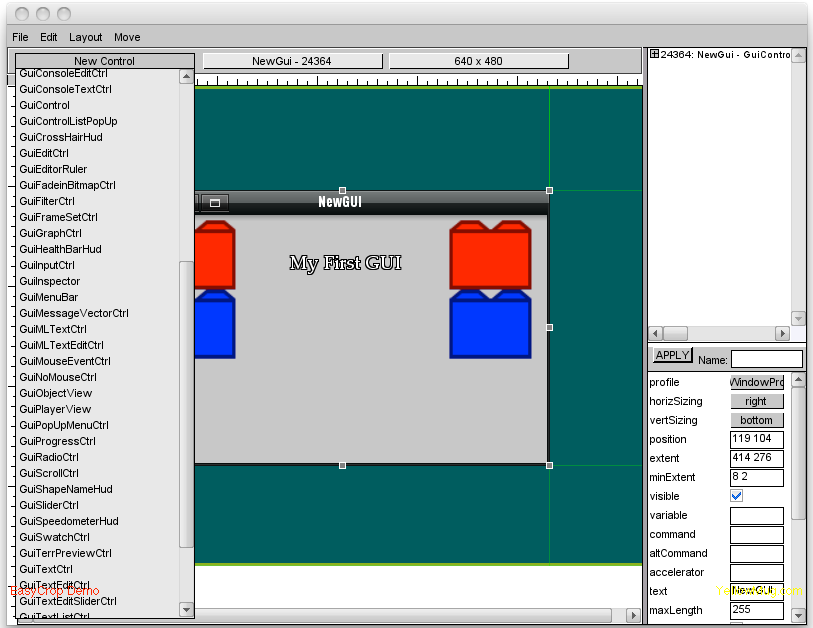This screenshot has height=628, width=813.
Task: Click the top-center resize handle of NewGUI
Action: pos(342,190)
